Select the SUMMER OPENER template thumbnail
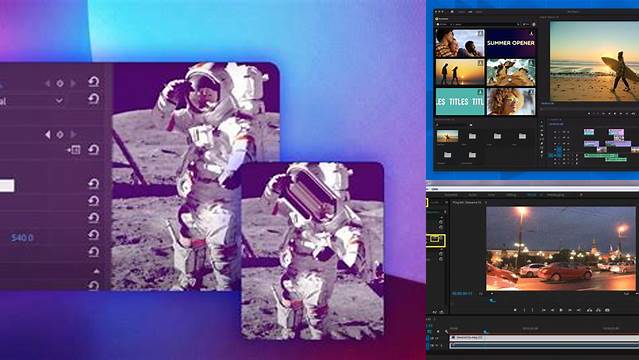 click(511, 43)
